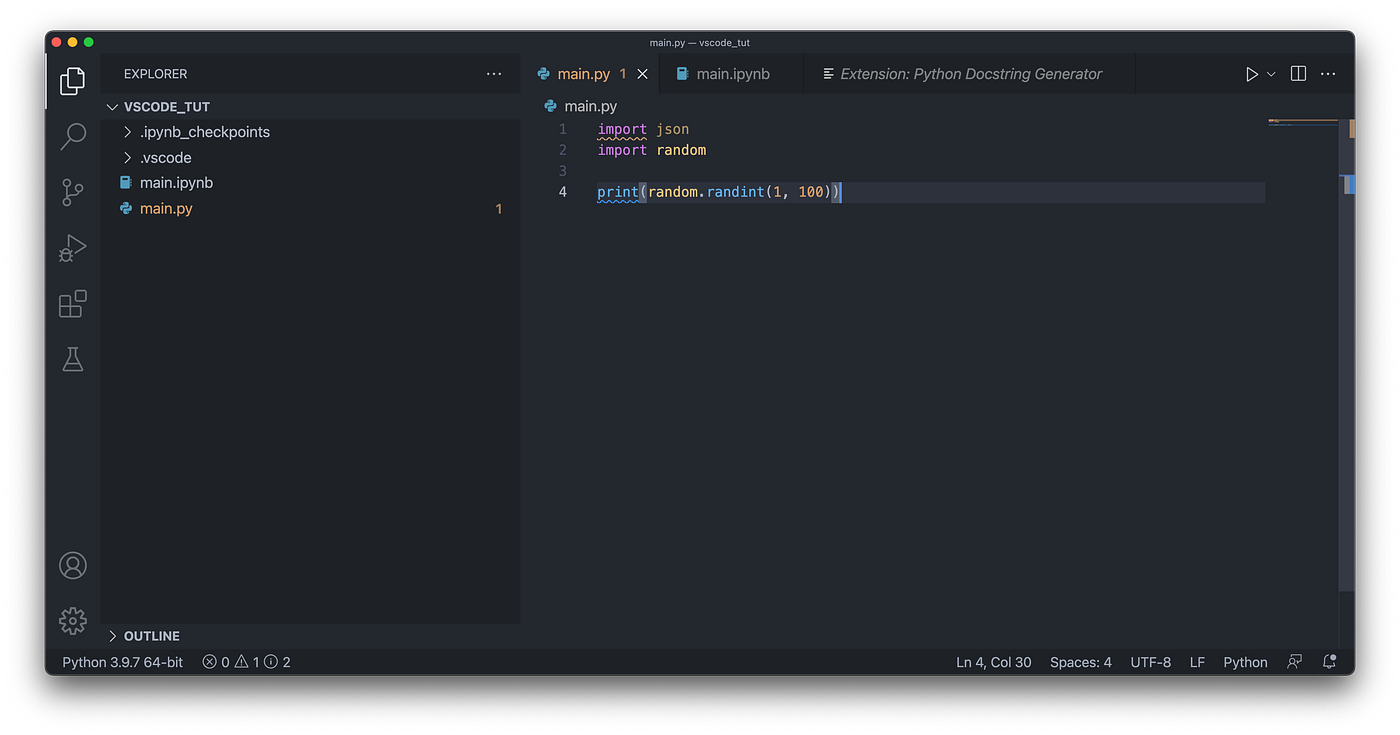This screenshot has width=1400, height=735.
Task: Open the Extensions view
Action: [72, 304]
